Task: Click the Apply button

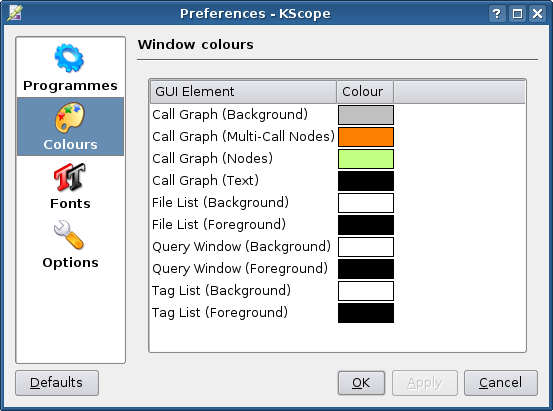Action: coord(425,383)
